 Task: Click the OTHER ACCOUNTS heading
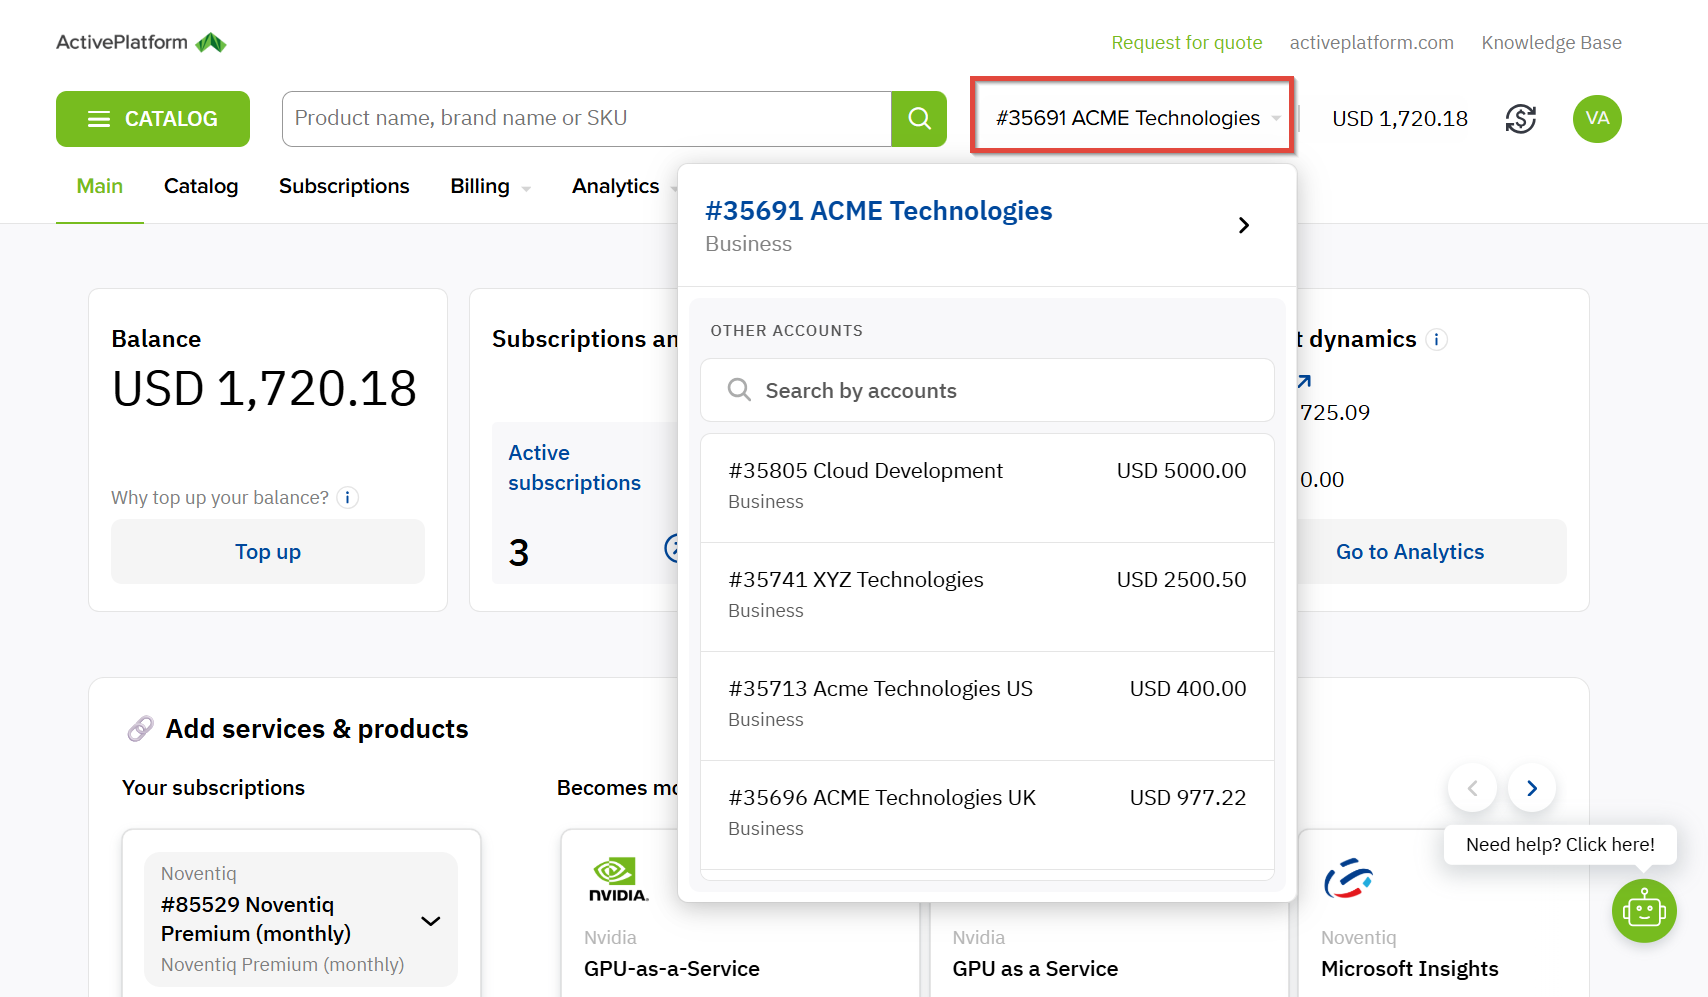pos(786,331)
